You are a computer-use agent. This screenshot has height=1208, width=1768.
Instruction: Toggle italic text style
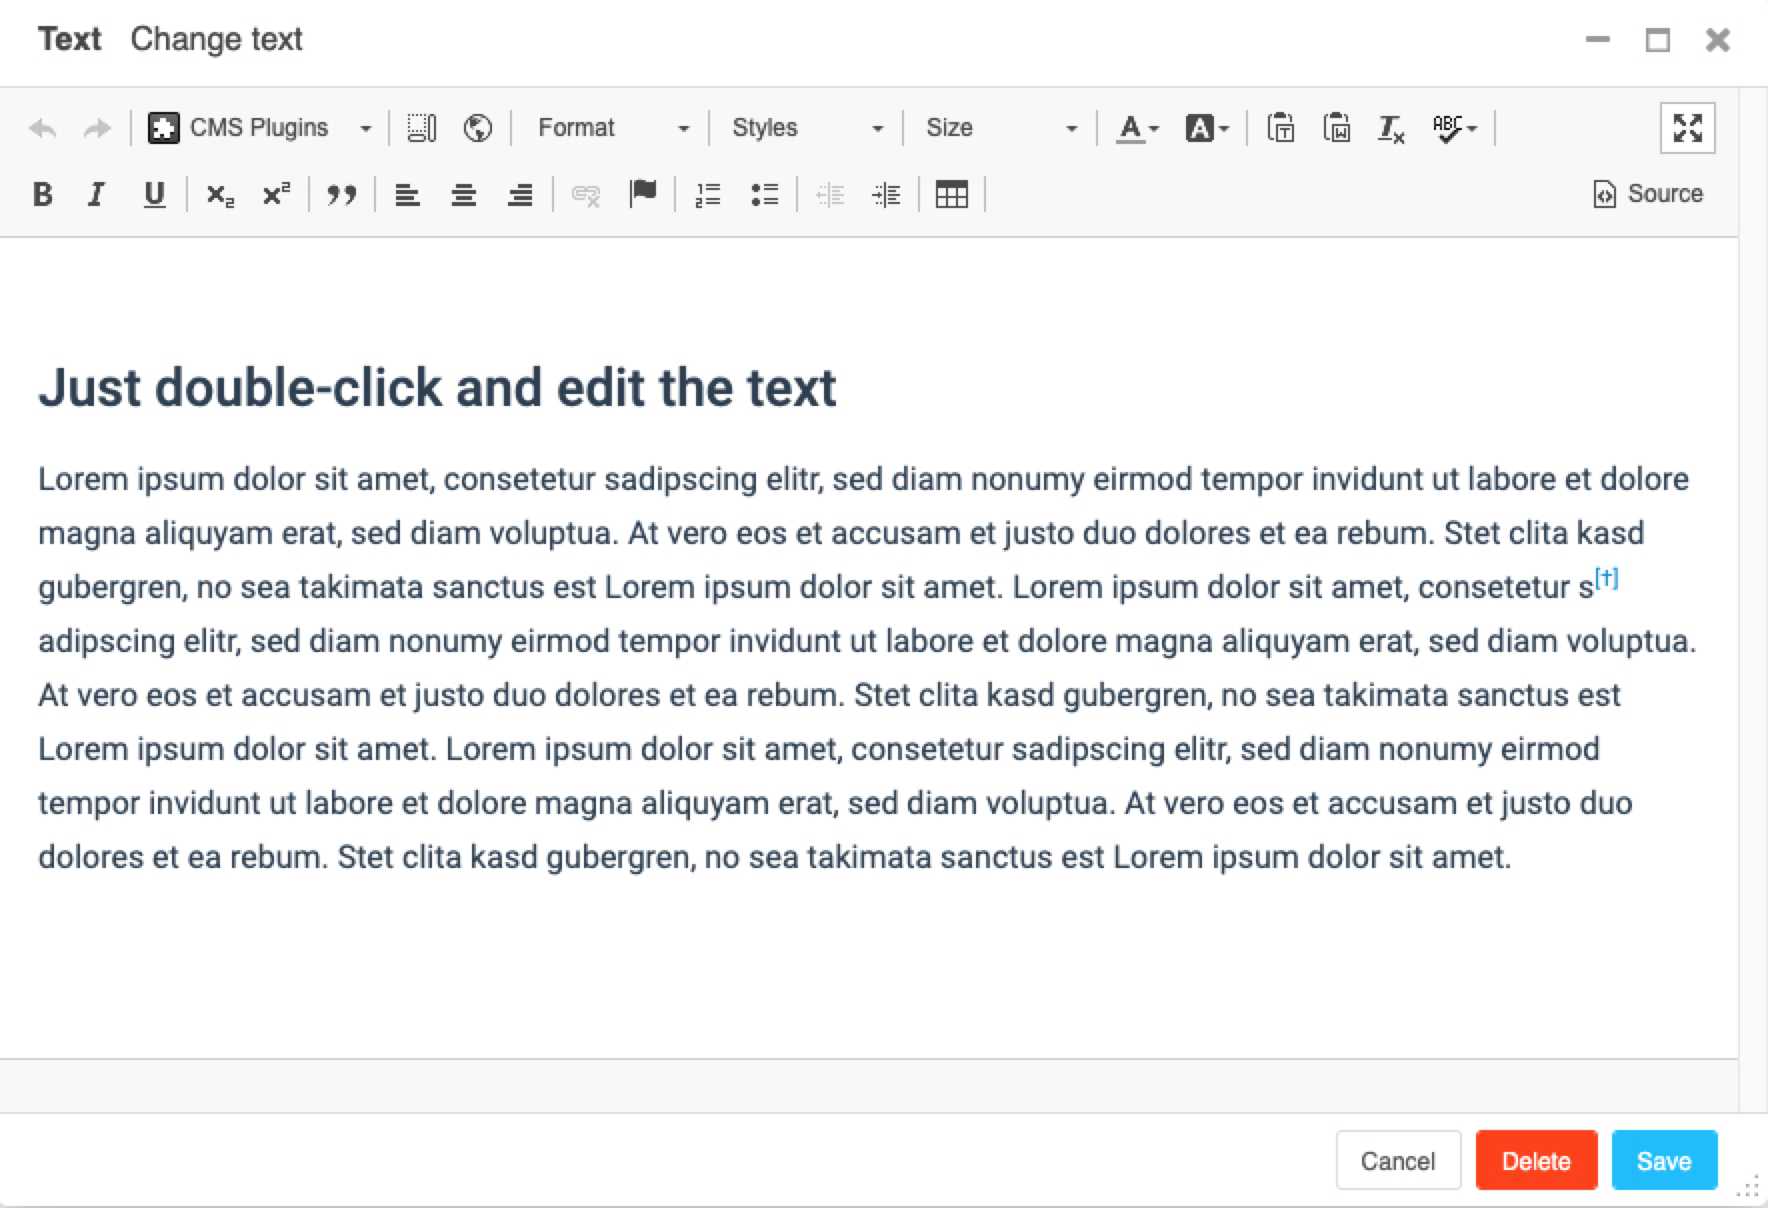[x=97, y=194]
